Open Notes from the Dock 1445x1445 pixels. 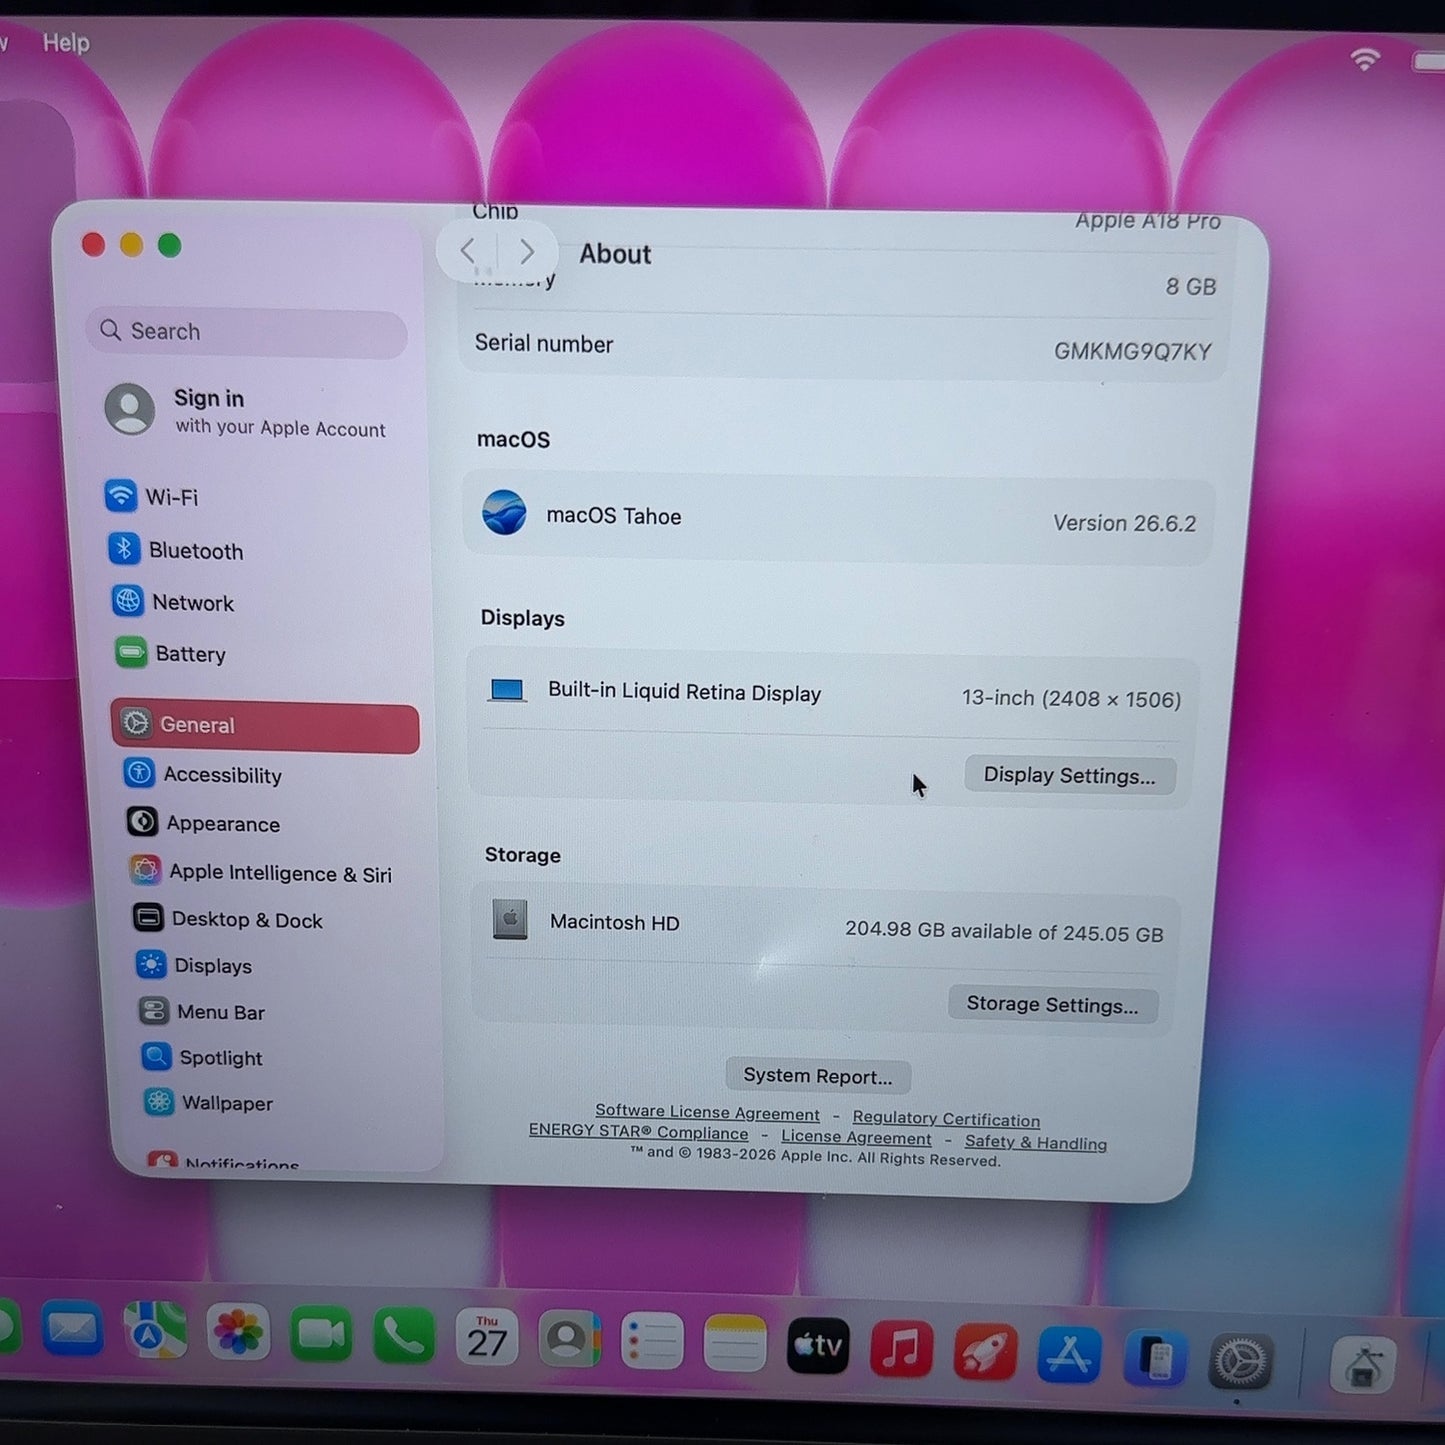735,1344
